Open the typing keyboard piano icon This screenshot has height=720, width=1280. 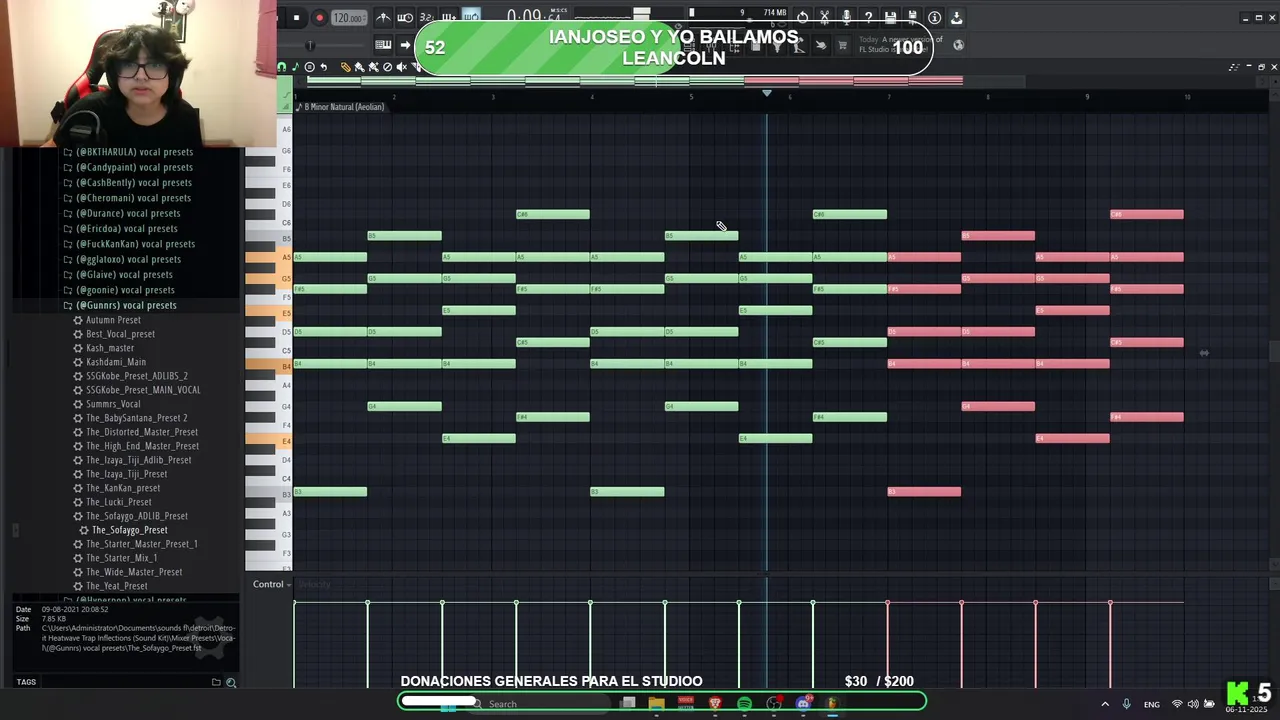(x=383, y=45)
